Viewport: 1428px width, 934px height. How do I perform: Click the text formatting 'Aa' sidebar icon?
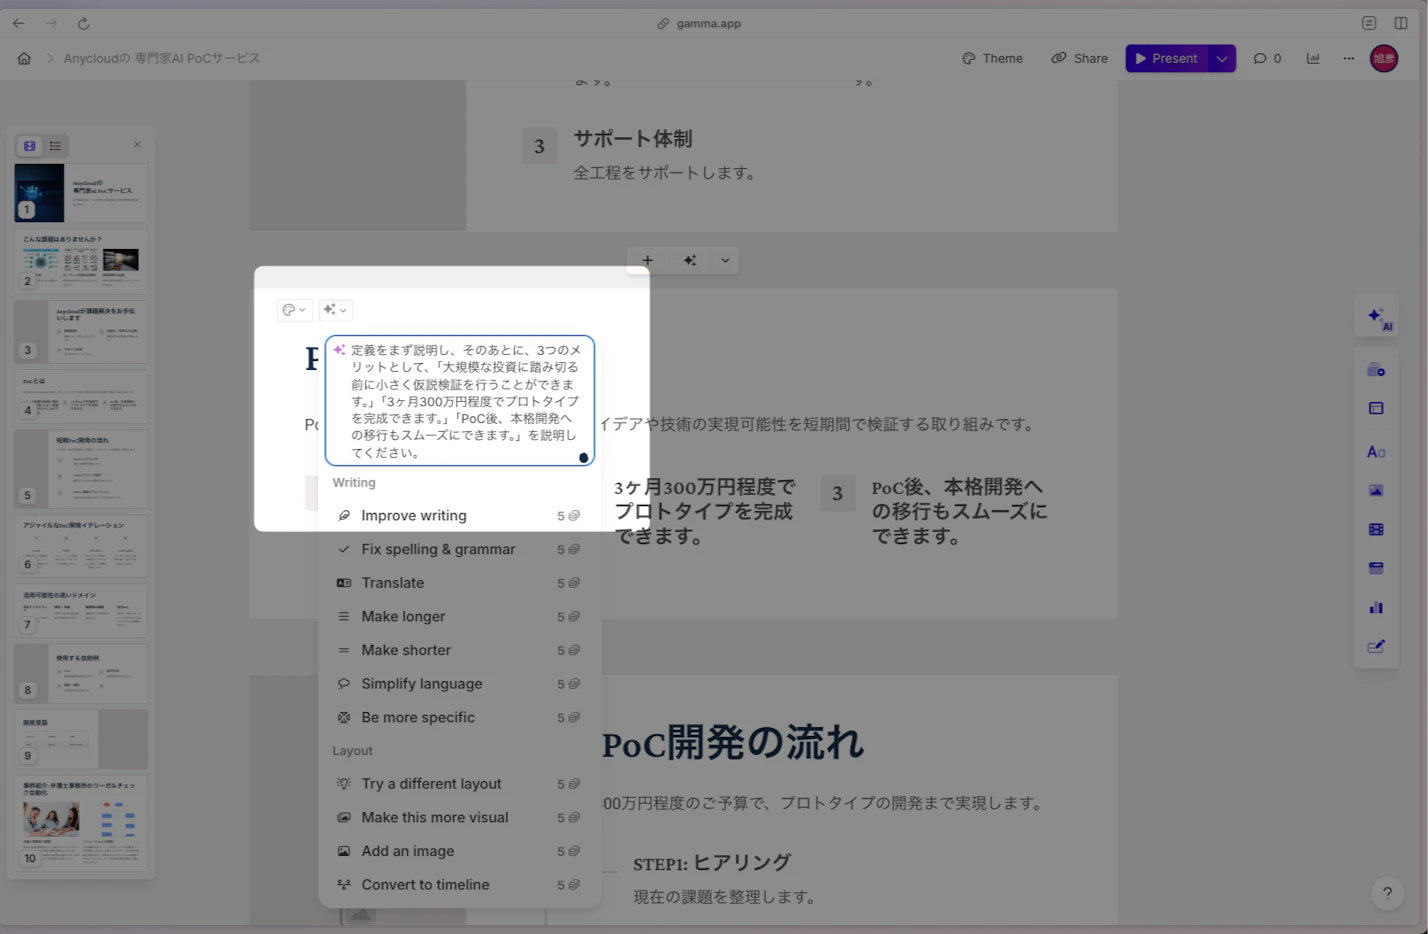pyautogui.click(x=1376, y=452)
